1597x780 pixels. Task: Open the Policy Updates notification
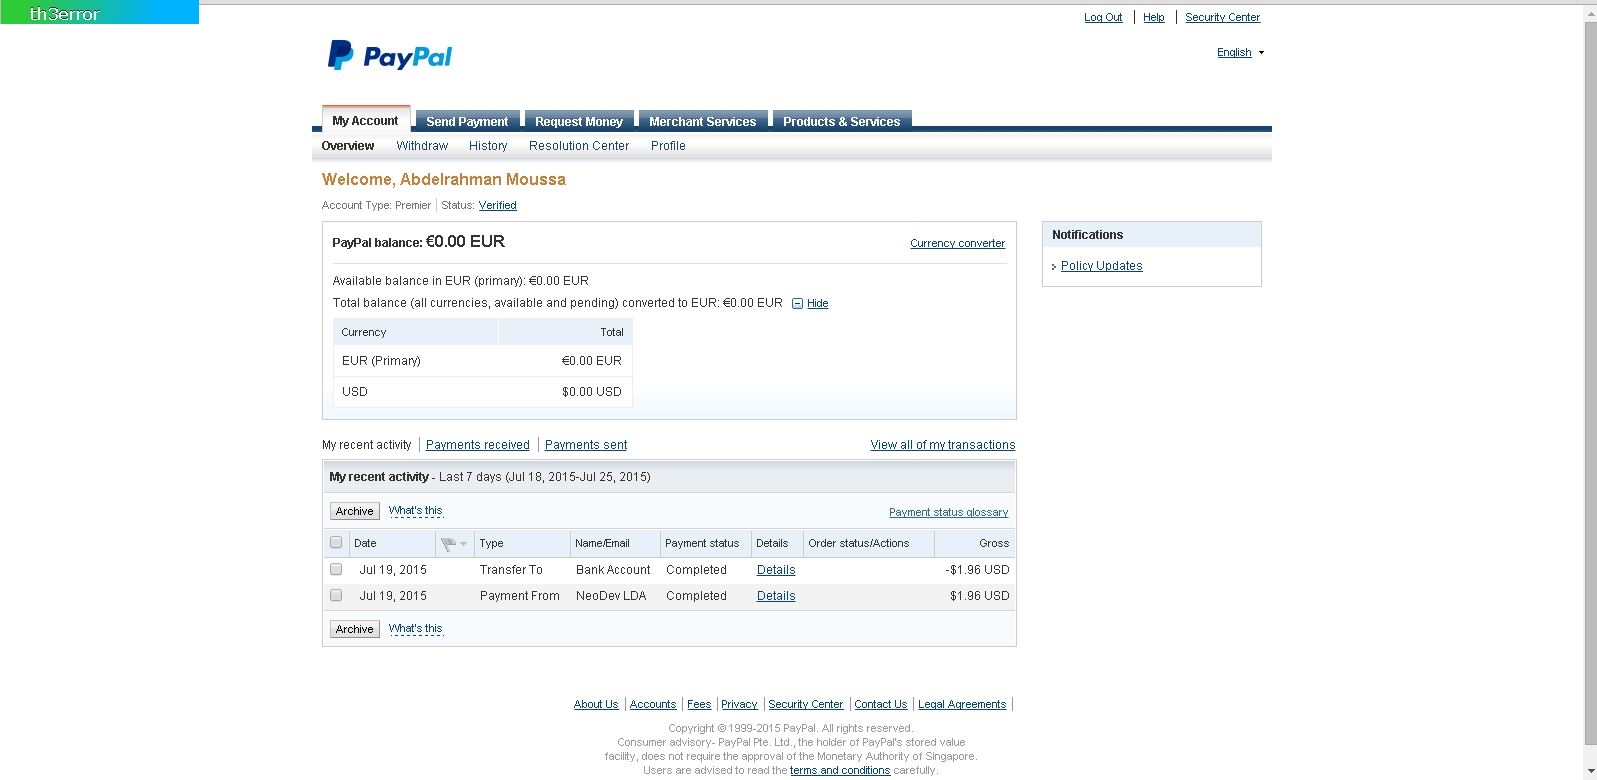[1101, 266]
